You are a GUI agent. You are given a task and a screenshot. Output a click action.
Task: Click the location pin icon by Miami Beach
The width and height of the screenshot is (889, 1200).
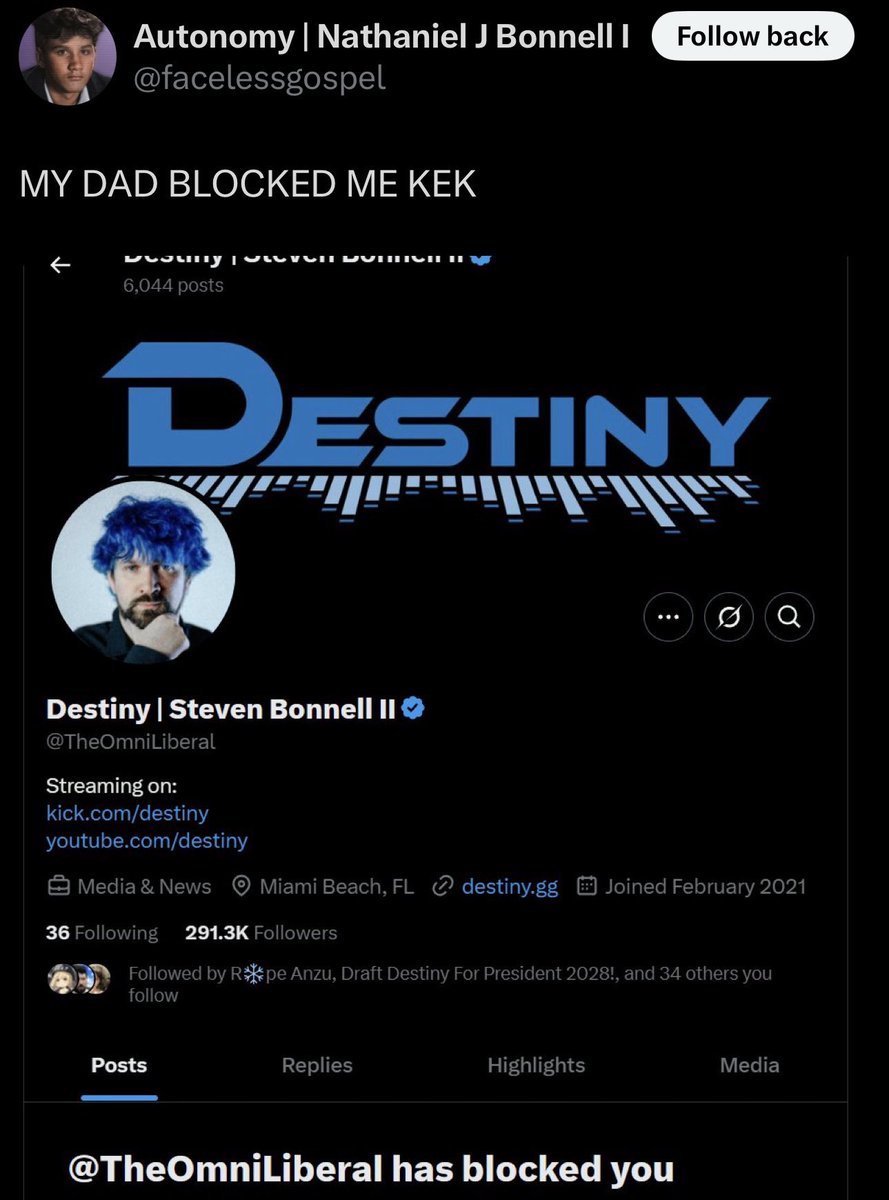pyautogui.click(x=240, y=886)
